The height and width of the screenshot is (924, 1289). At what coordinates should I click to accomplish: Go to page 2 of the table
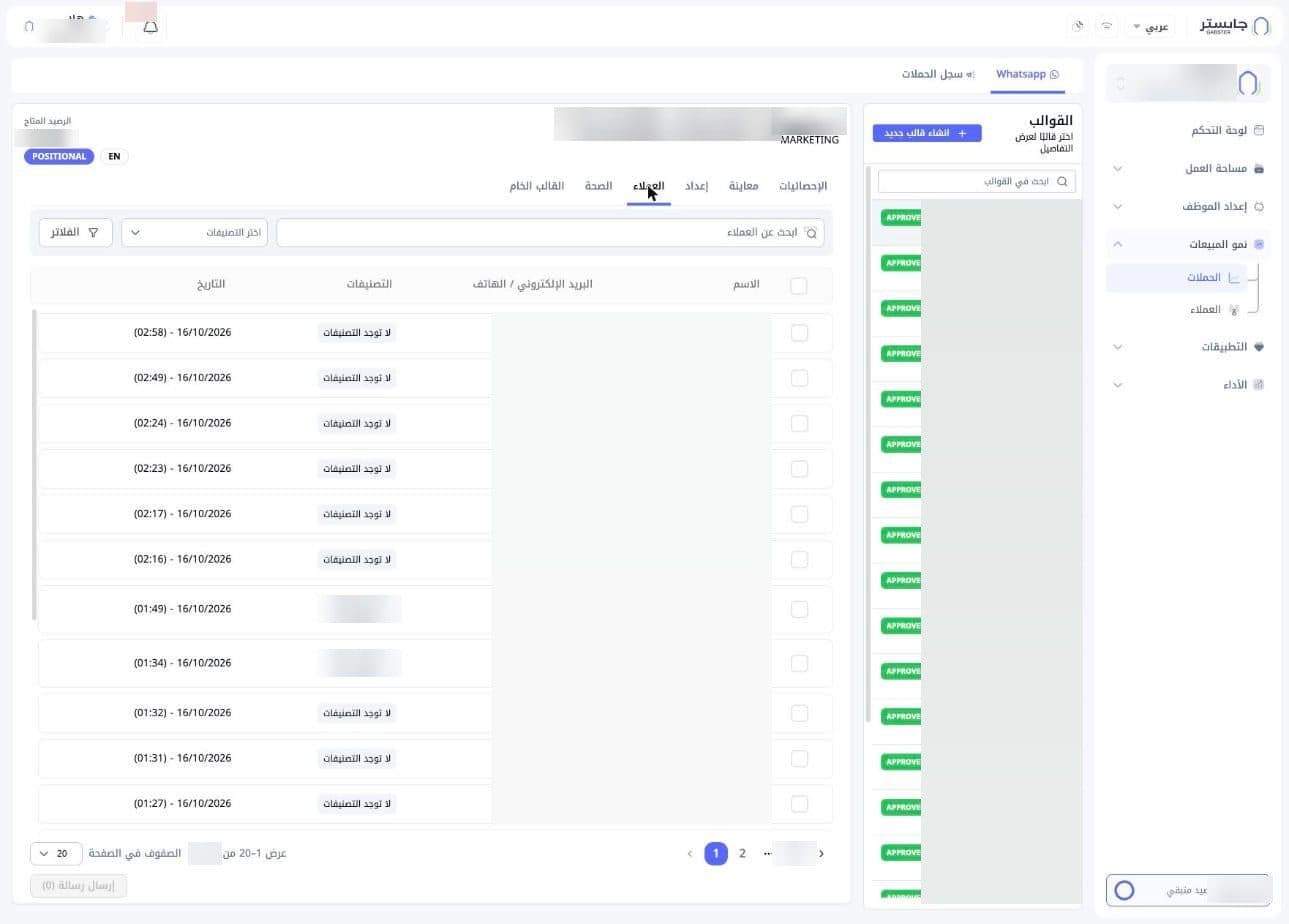click(x=742, y=854)
